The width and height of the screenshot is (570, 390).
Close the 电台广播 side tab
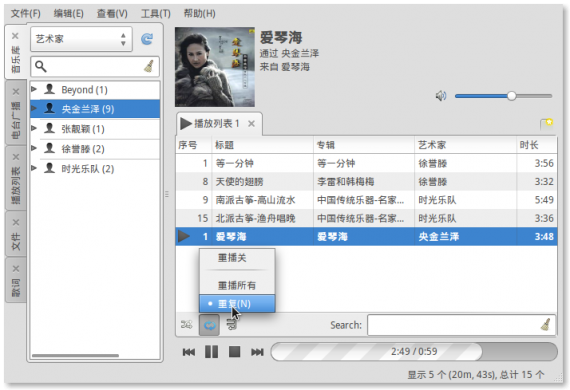16,92
